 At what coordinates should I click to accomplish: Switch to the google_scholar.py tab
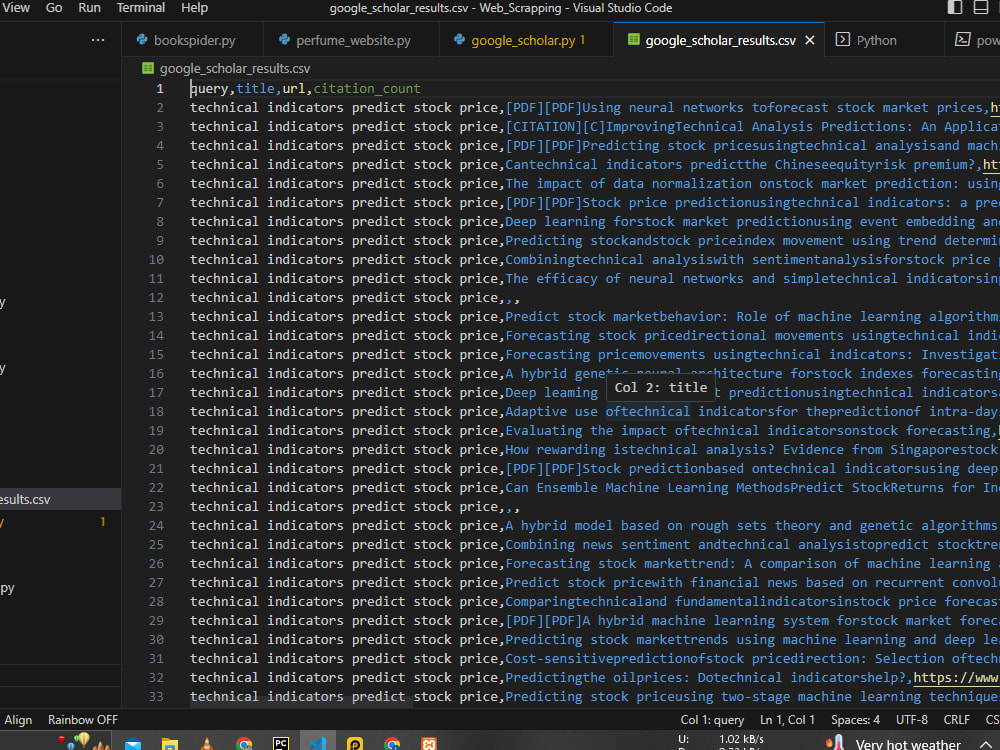526,40
